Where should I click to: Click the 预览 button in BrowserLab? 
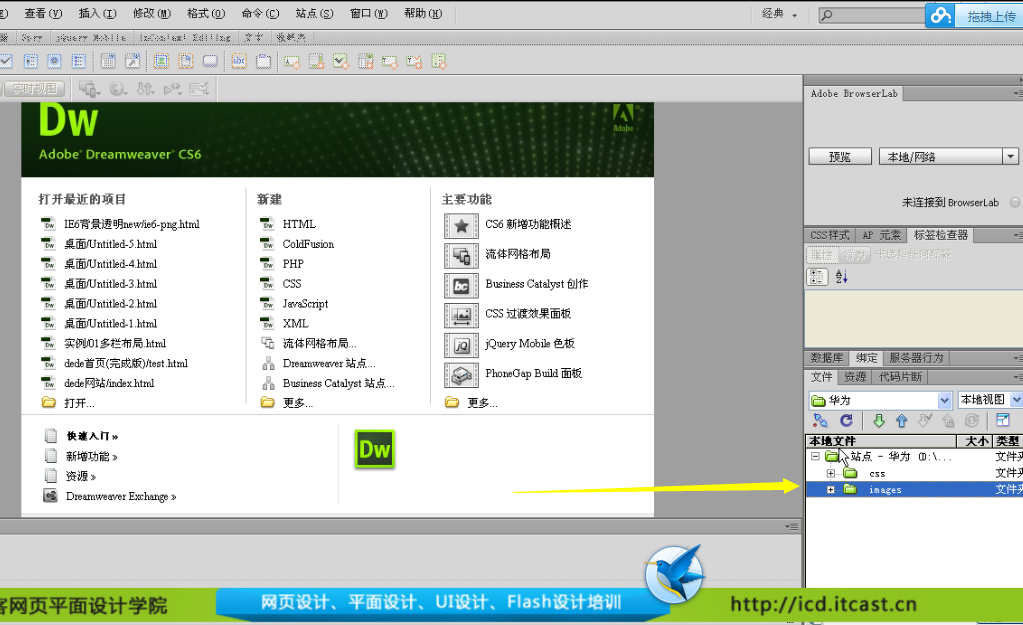pyautogui.click(x=840, y=157)
